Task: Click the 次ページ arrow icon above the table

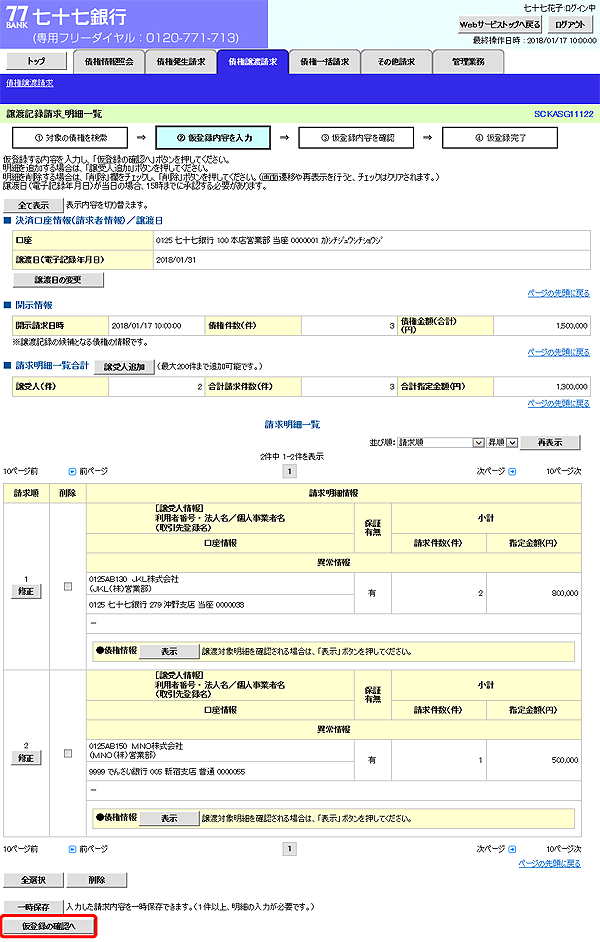Action: pyautogui.click(x=512, y=472)
